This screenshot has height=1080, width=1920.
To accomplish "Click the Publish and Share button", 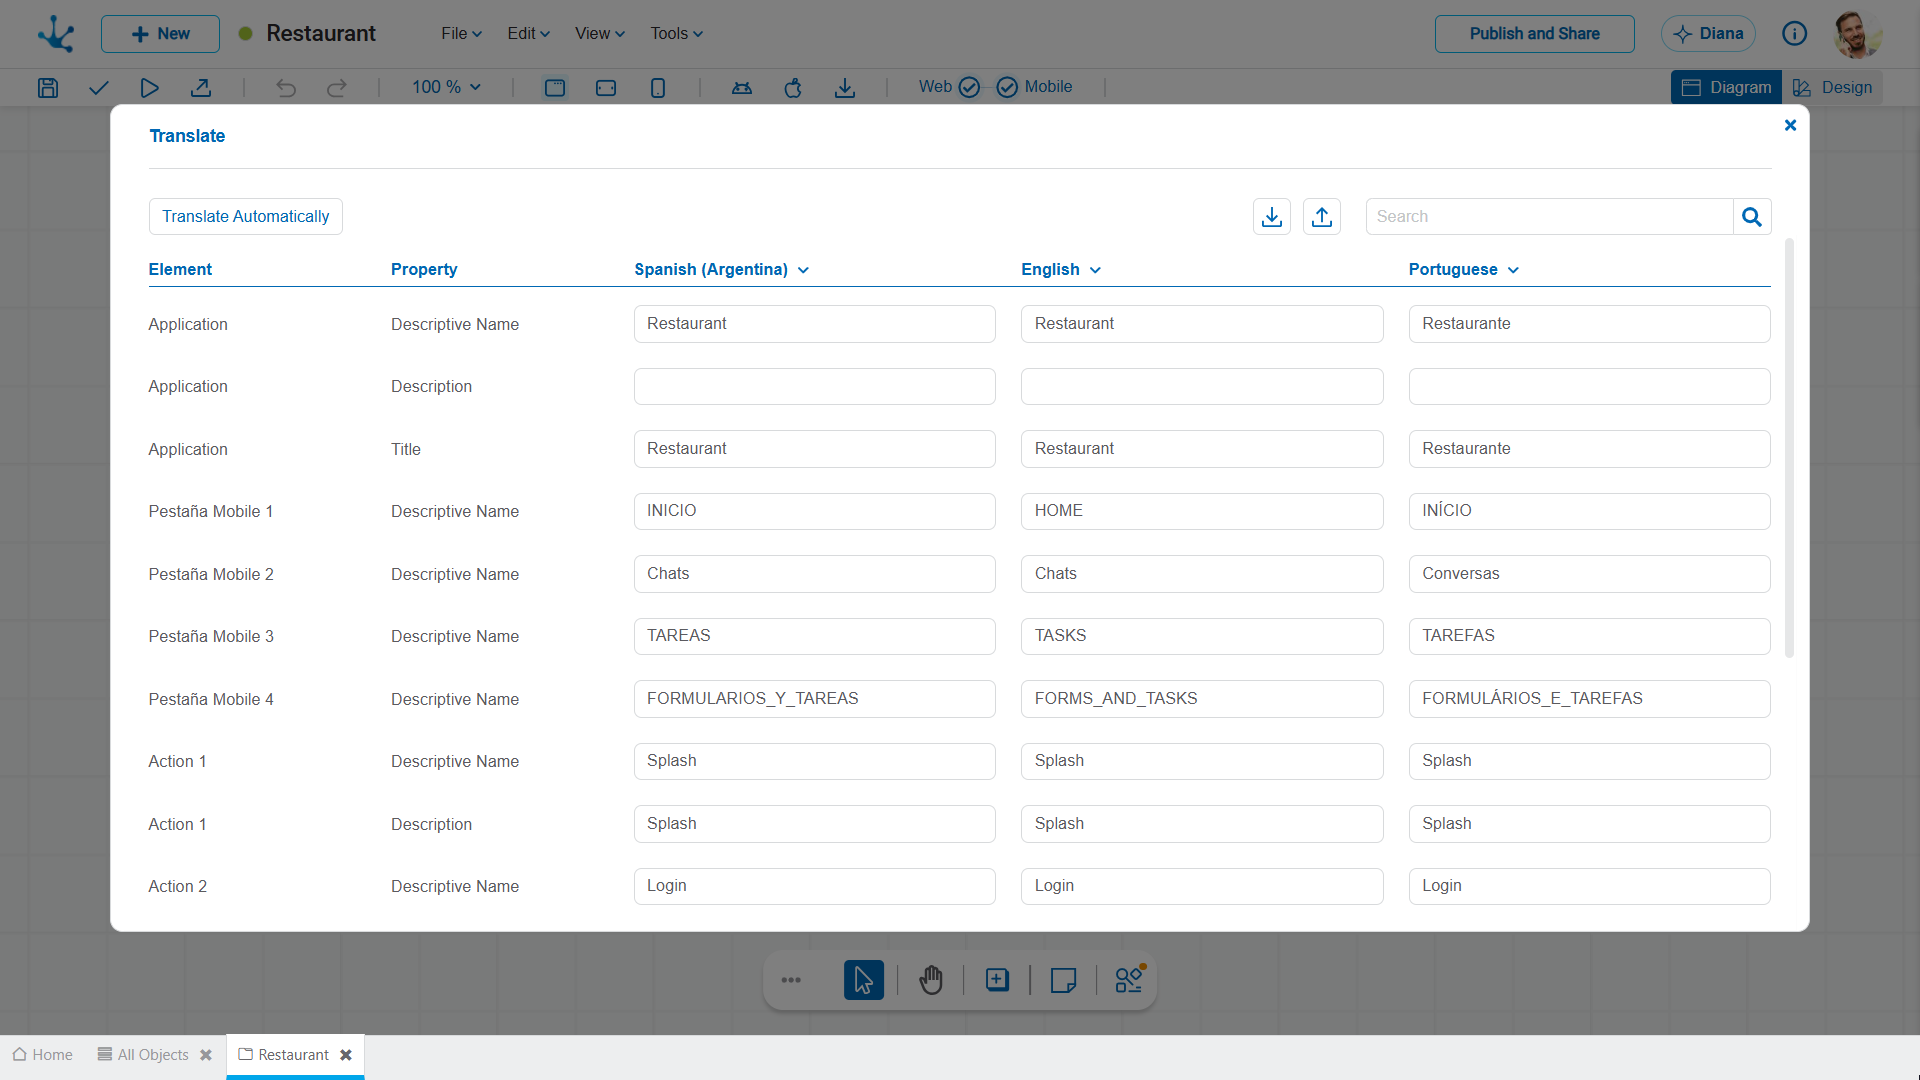I will (1535, 34).
